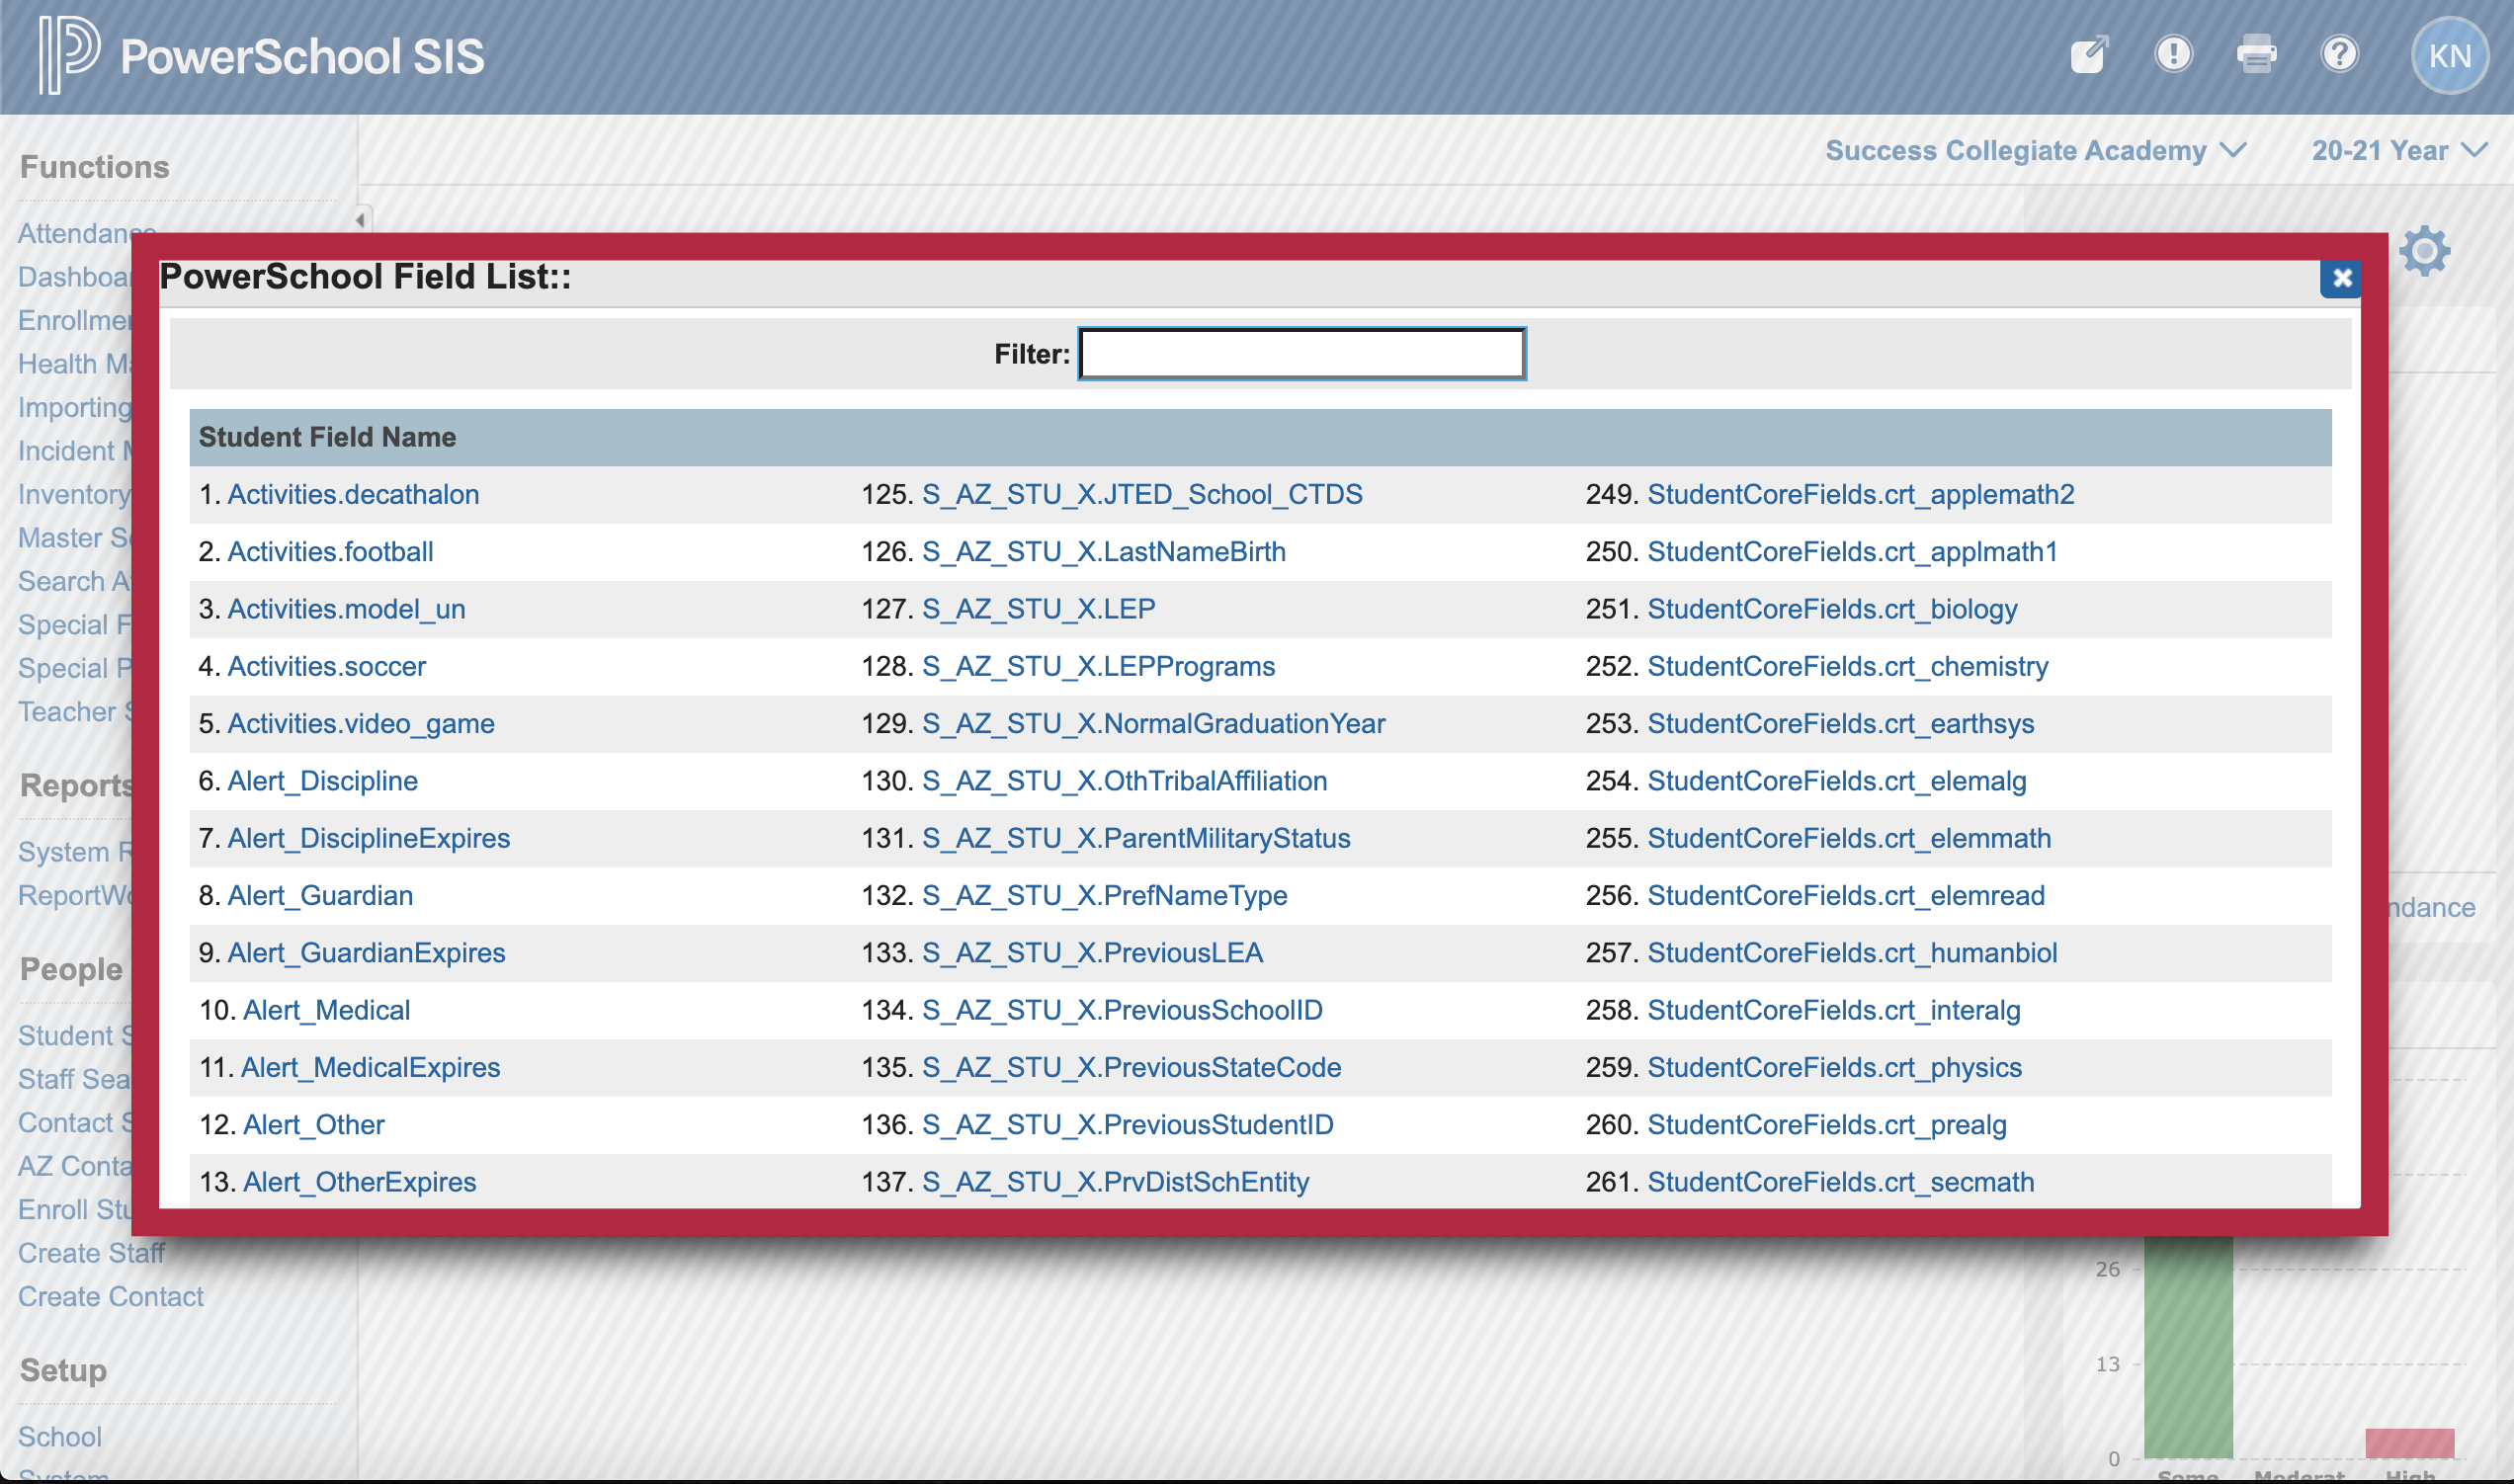Click the PowerSchool logo icon

(68, 54)
